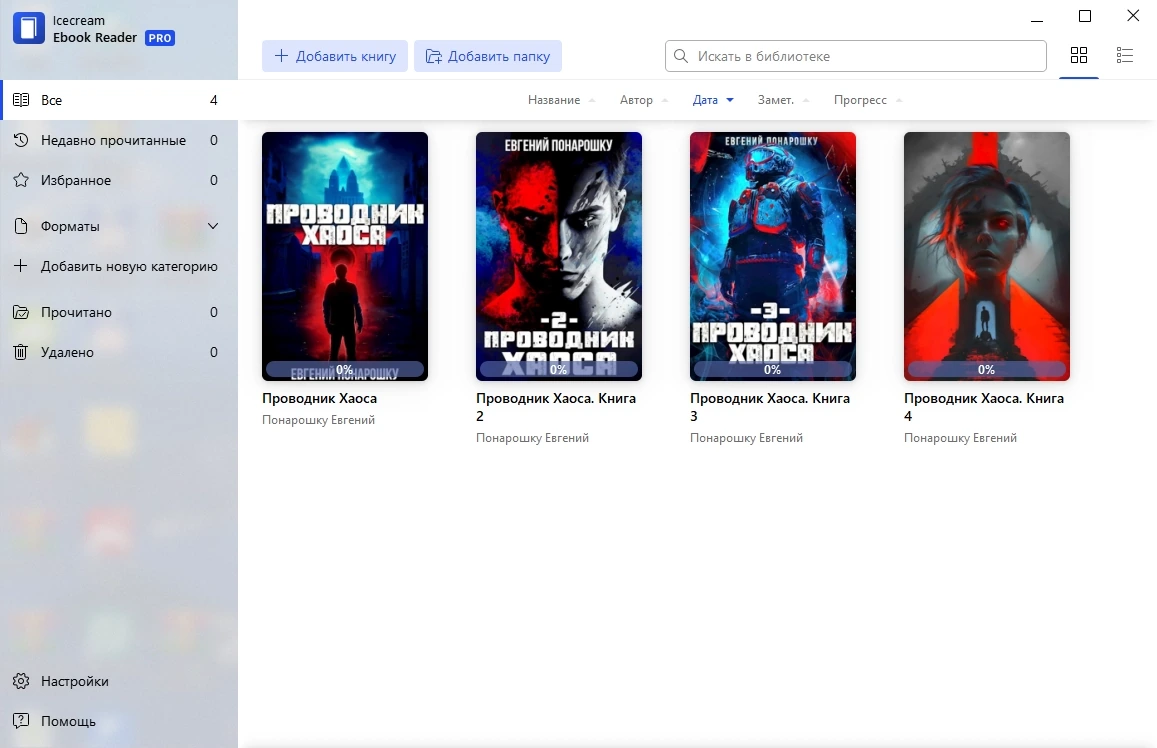Image resolution: width=1157 pixels, height=748 pixels.
Task: Click the document icon beside Форматы
Action: pyautogui.click(x=21, y=226)
